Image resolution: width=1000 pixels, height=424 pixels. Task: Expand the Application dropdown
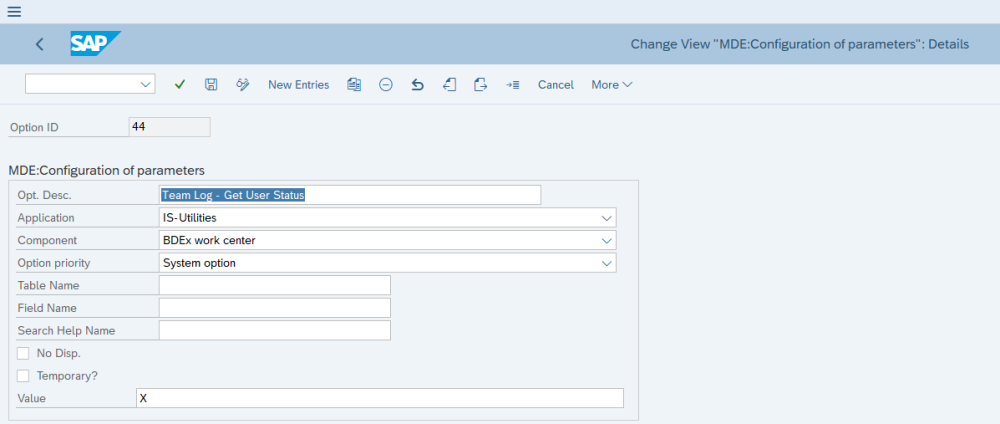[x=607, y=217]
